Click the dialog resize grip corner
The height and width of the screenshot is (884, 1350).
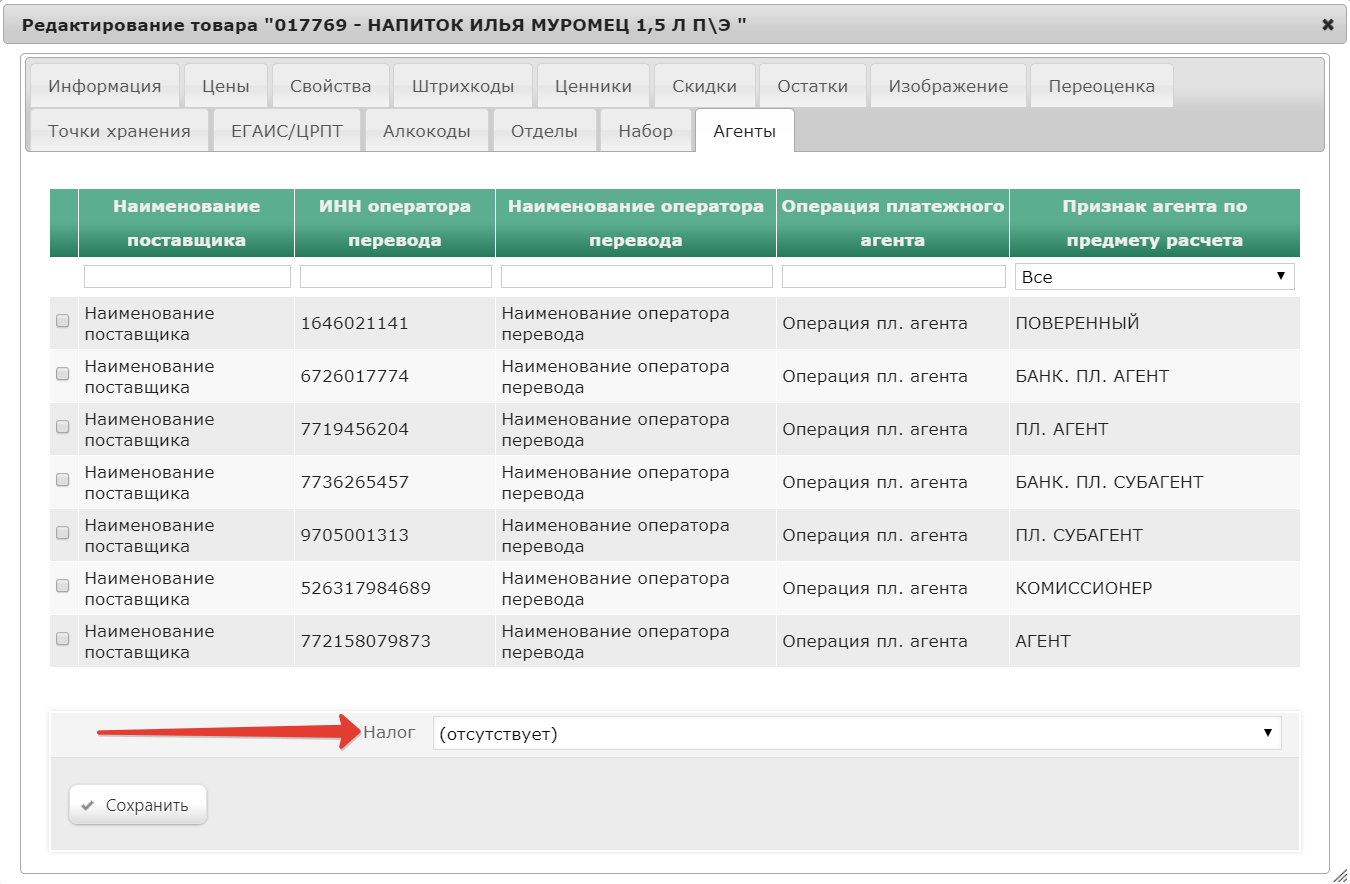click(1339, 874)
